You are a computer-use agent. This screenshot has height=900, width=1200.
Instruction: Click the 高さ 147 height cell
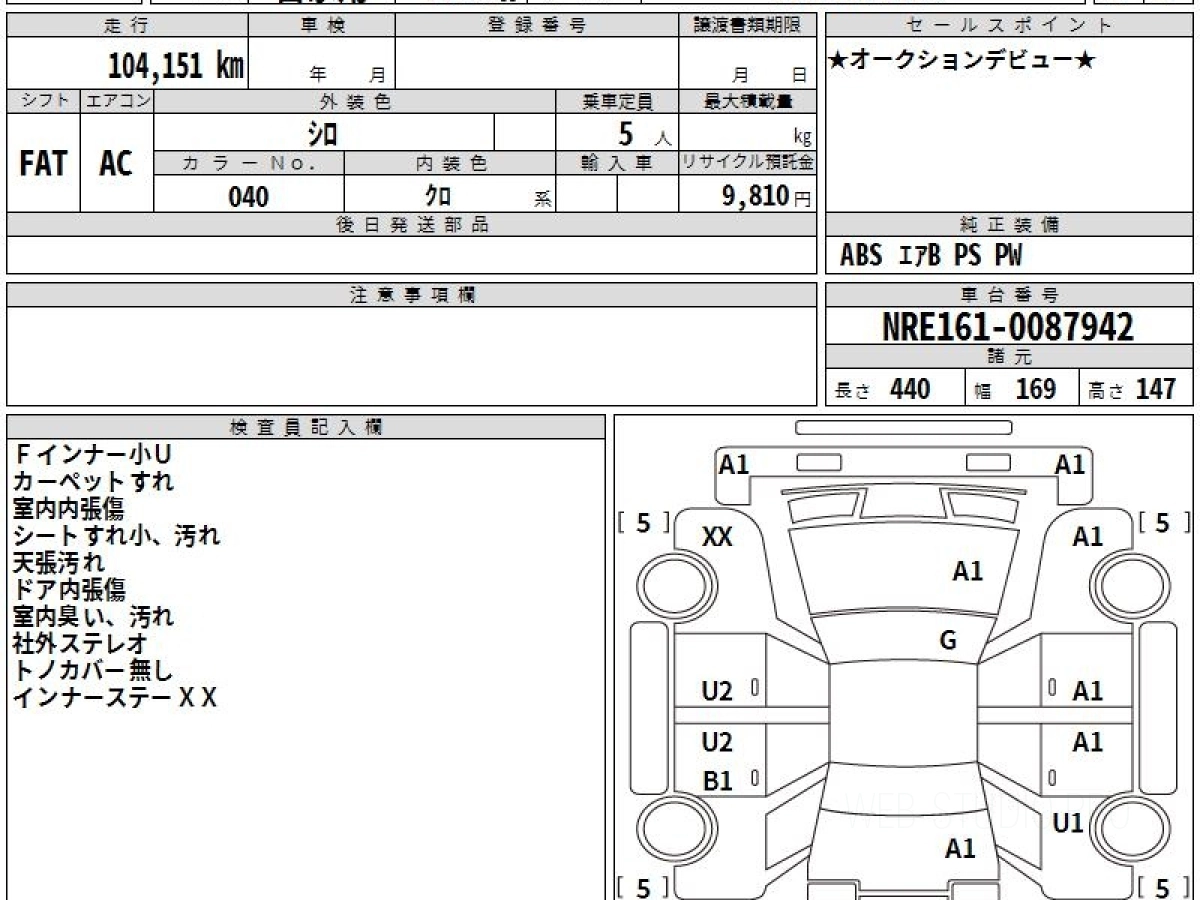point(1136,389)
